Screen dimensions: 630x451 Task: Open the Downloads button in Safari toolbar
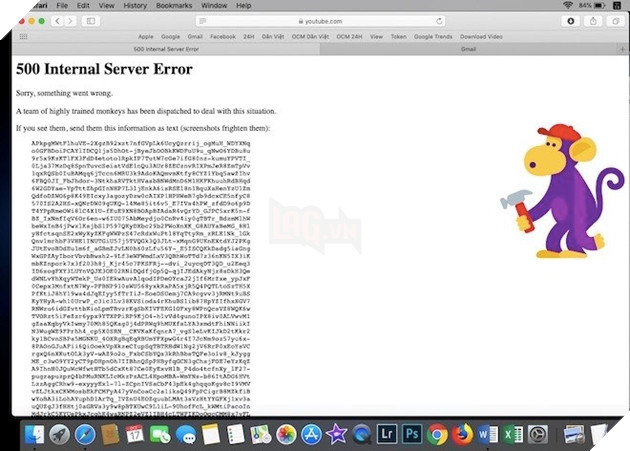coord(571,21)
